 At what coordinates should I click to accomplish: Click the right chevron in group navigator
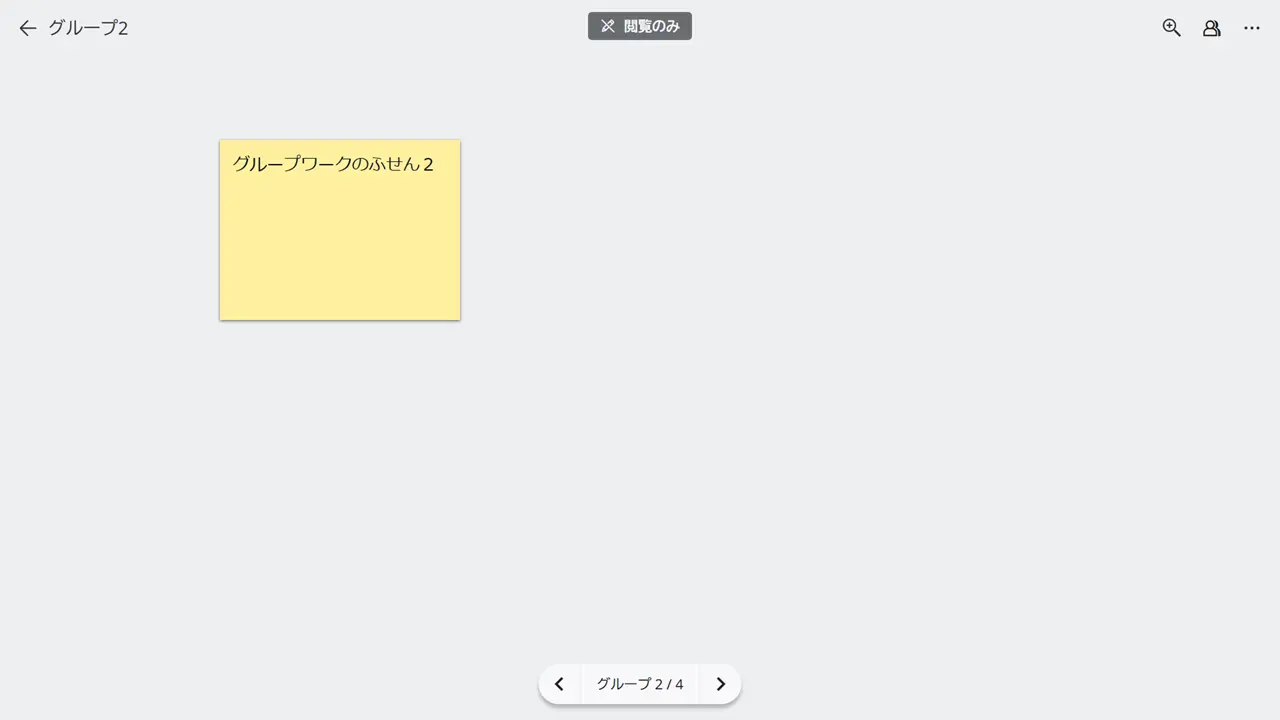(x=719, y=684)
